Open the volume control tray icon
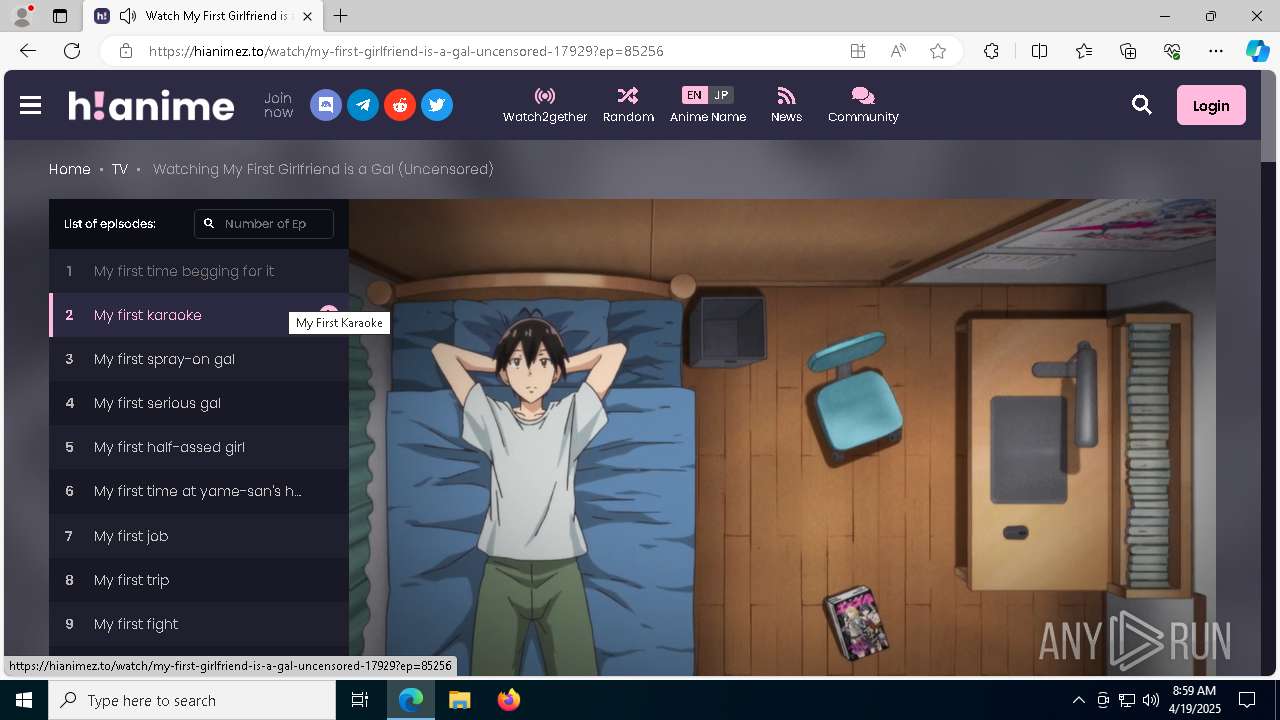This screenshot has width=1280, height=720. pos(1151,700)
